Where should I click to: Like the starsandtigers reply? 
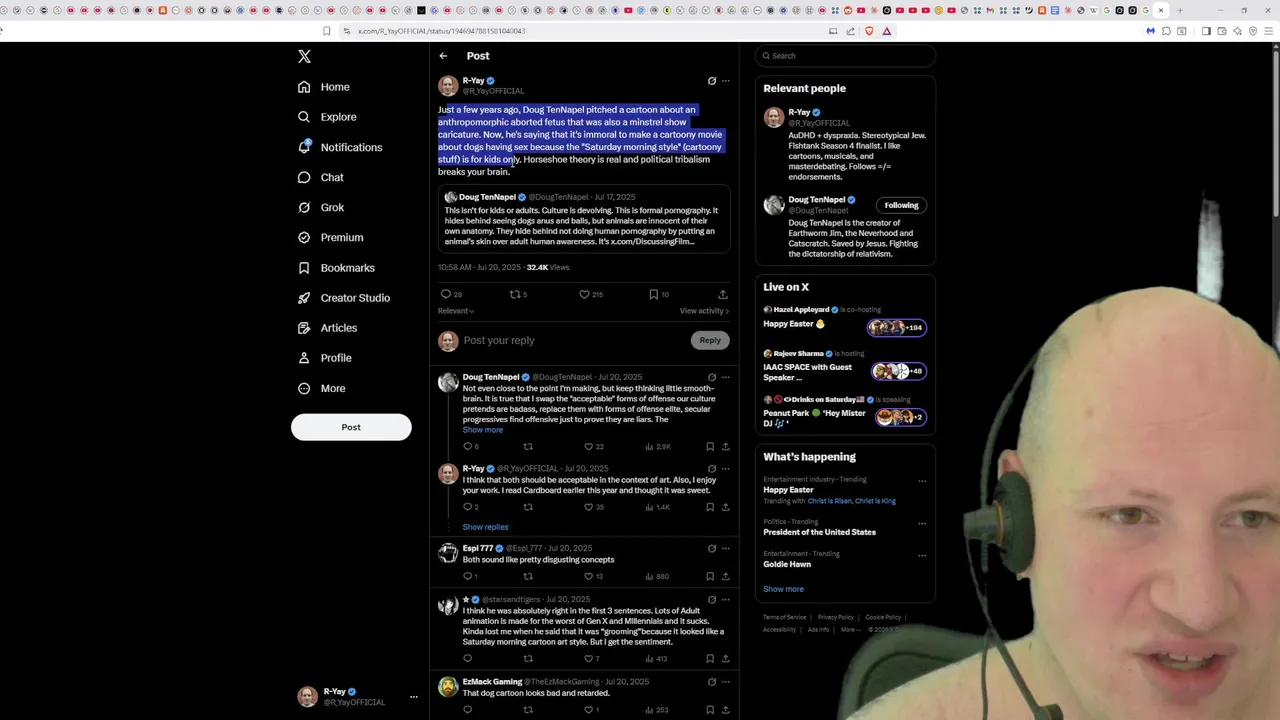click(x=588, y=659)
